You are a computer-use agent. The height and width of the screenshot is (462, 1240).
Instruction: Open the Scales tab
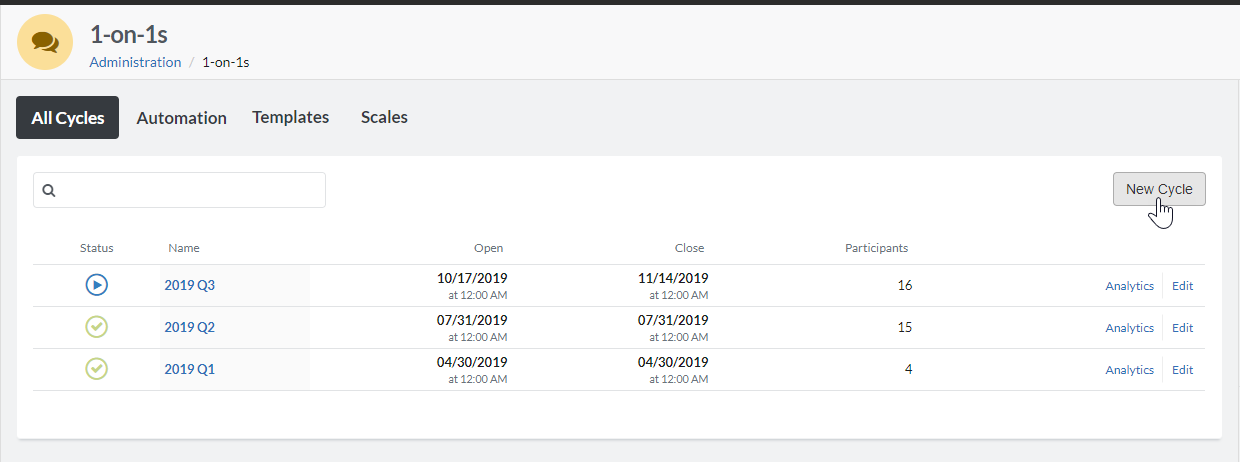click(x=384, y=117)
